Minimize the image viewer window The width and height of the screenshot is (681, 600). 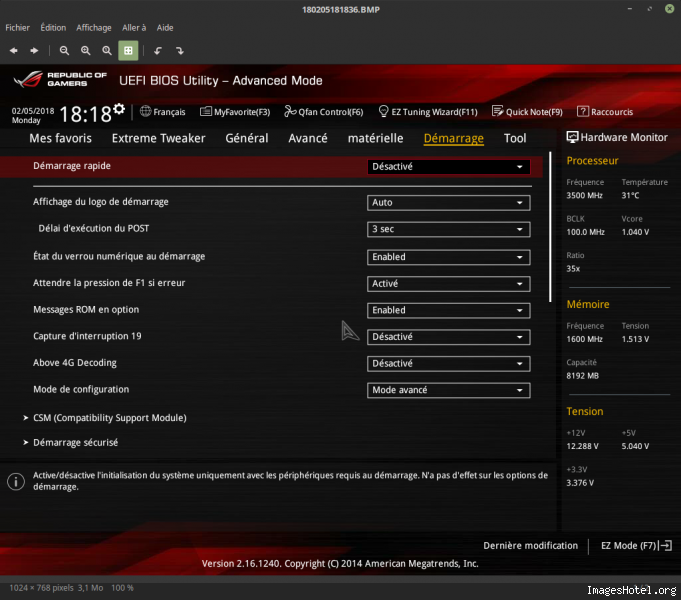[x=629, y=9]
